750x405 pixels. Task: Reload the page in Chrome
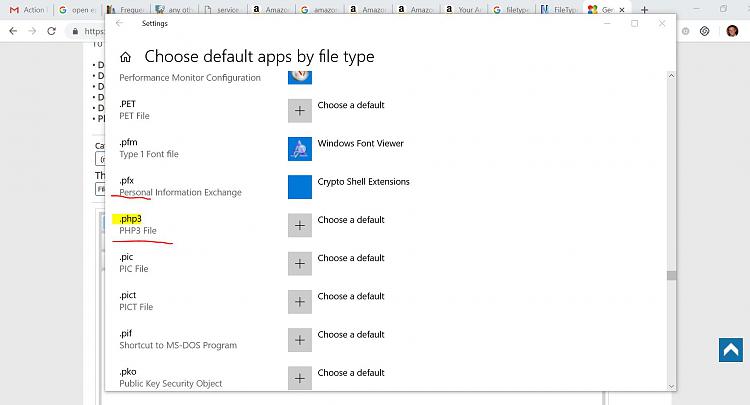click(52, 31)
